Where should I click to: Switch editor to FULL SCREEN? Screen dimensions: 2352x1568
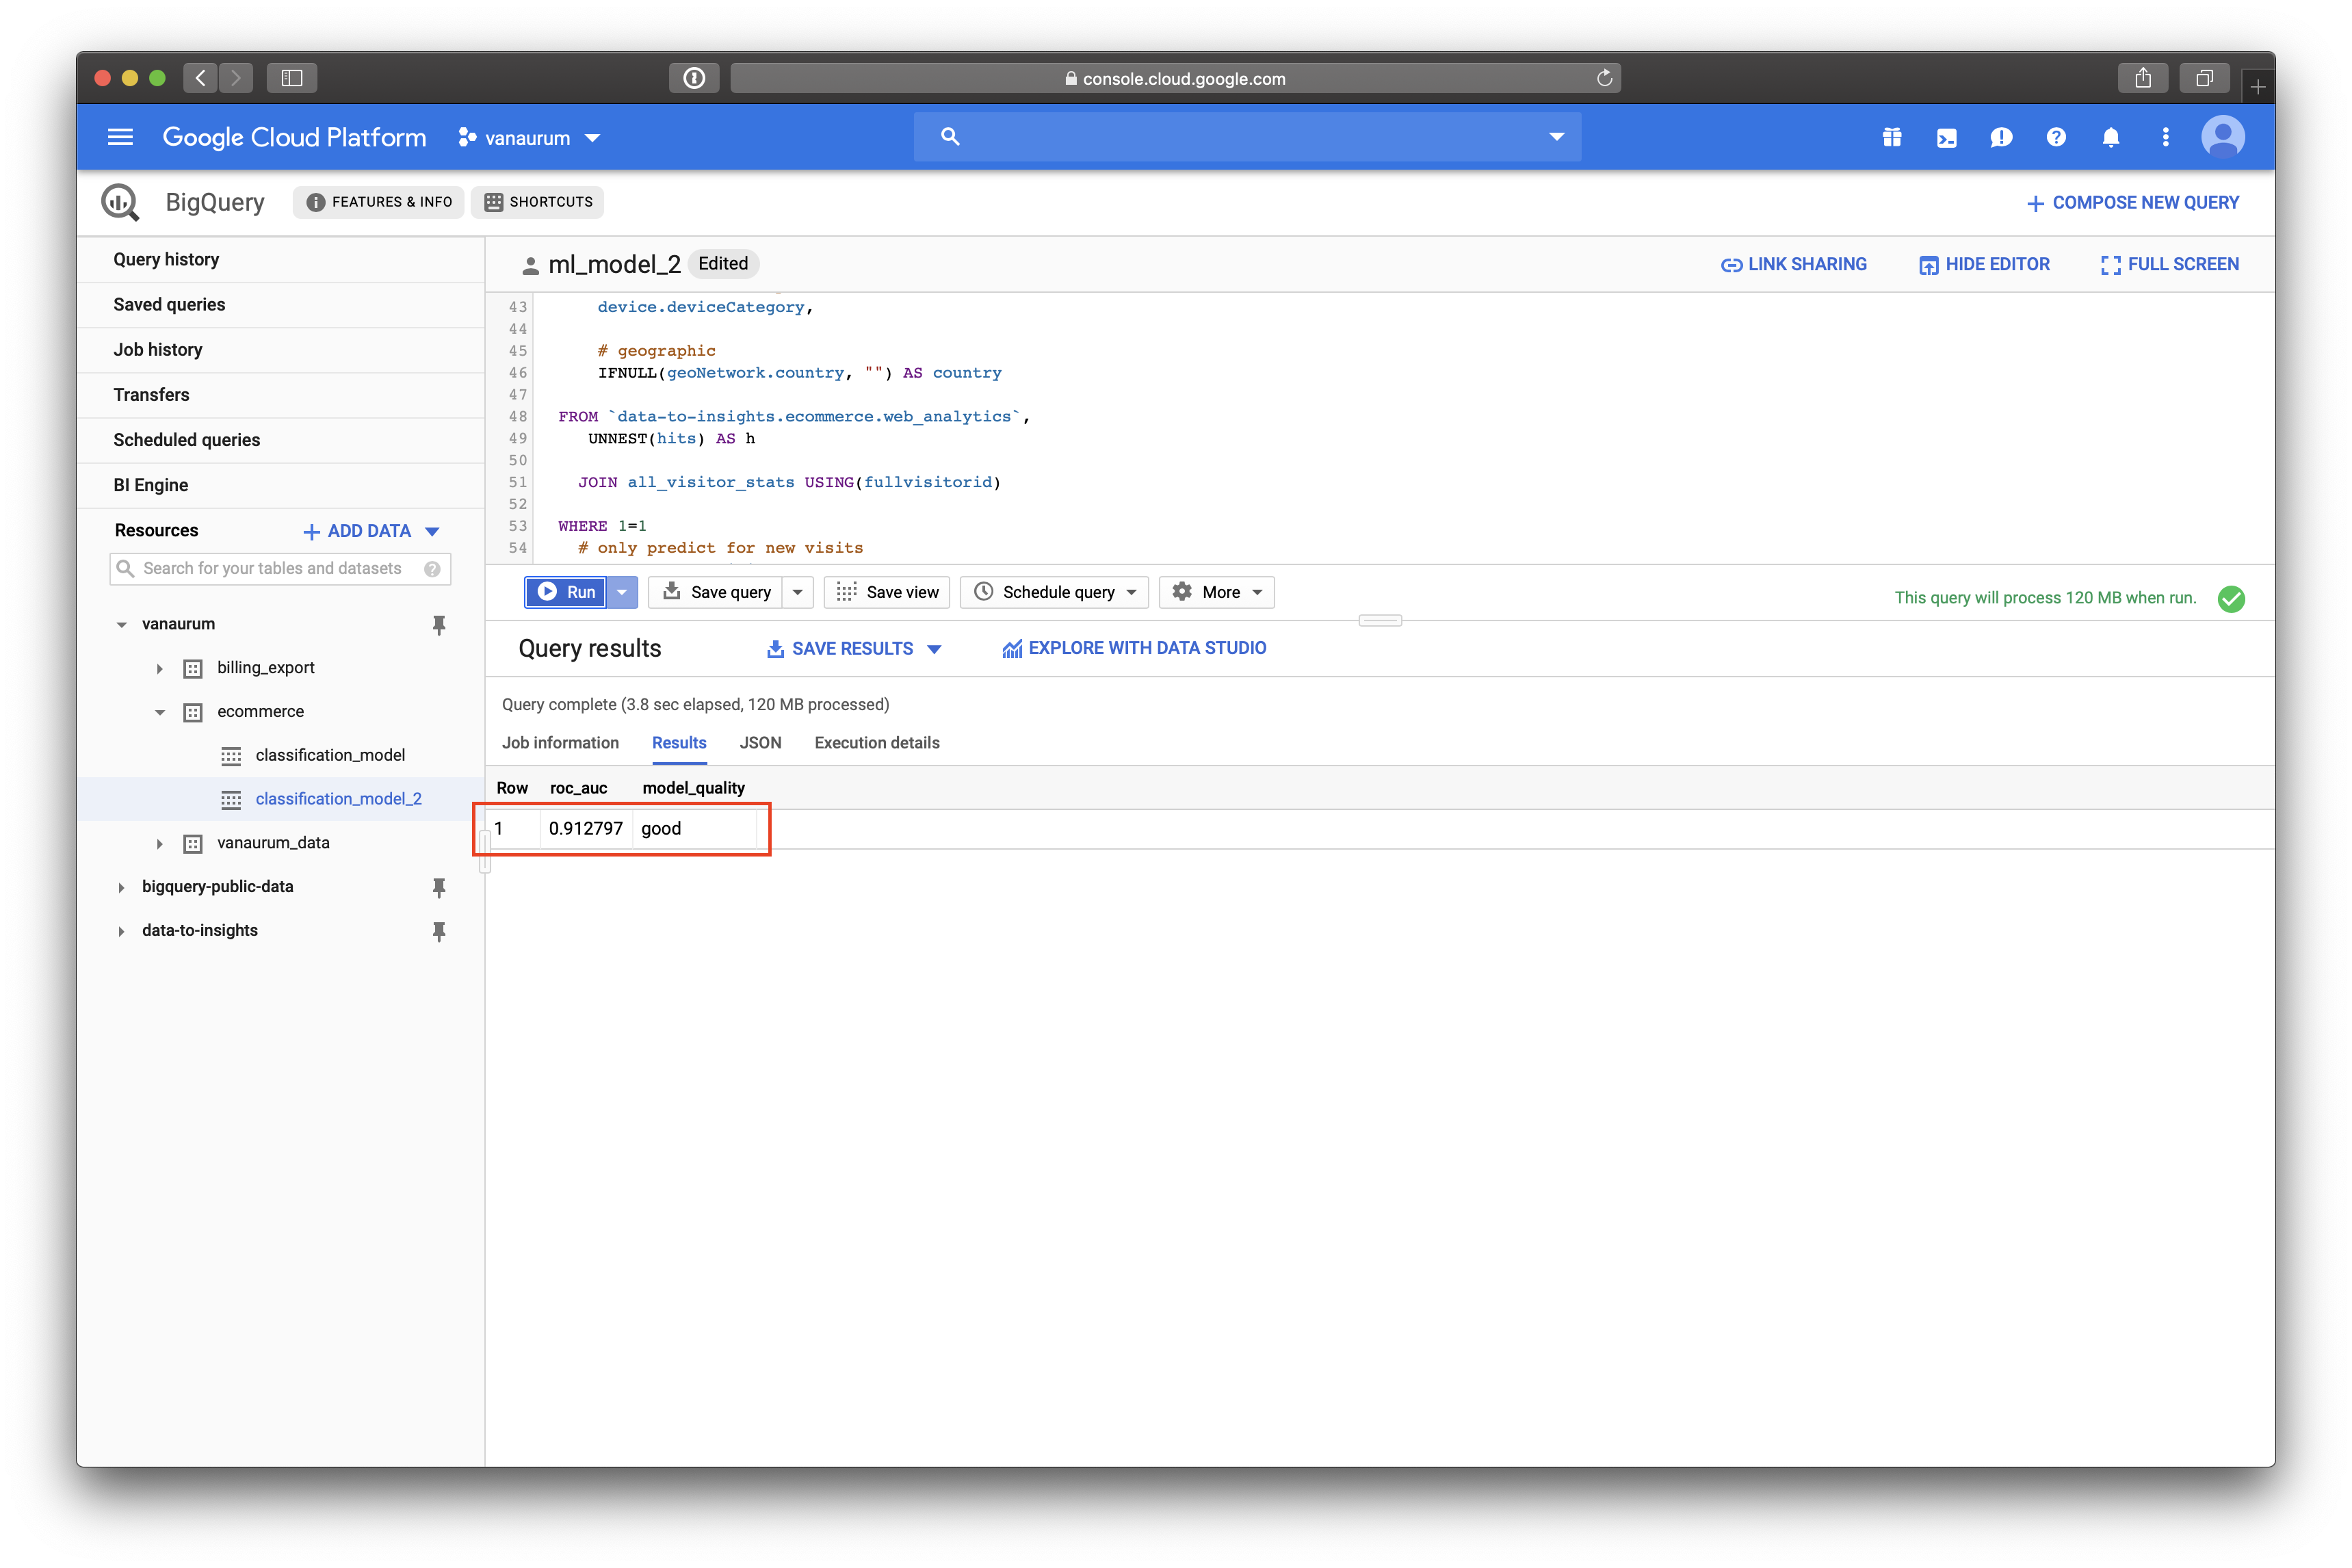point(2170,264)
